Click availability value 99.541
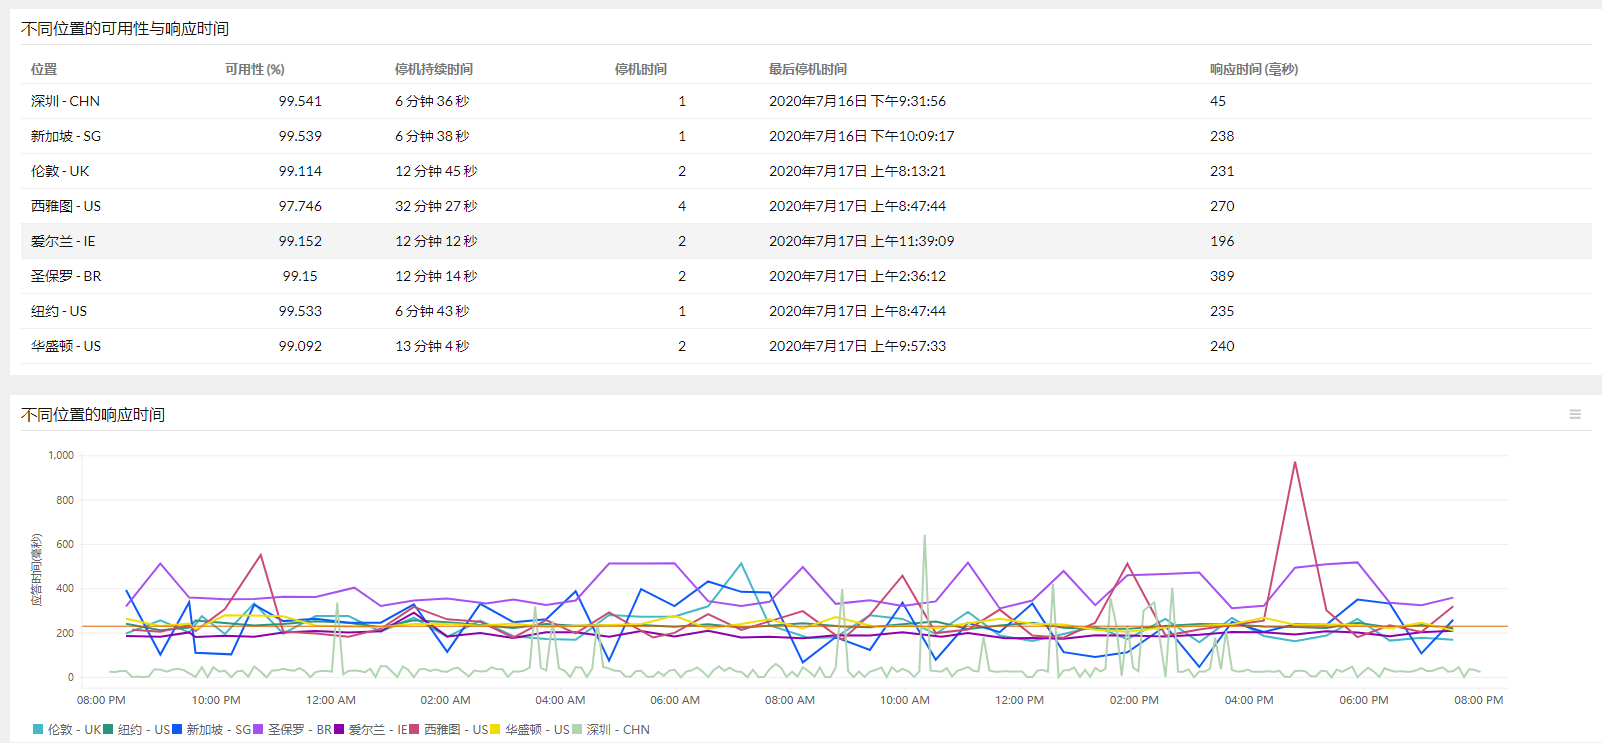This screenshot has width=1602, height=743. (300, 101)
